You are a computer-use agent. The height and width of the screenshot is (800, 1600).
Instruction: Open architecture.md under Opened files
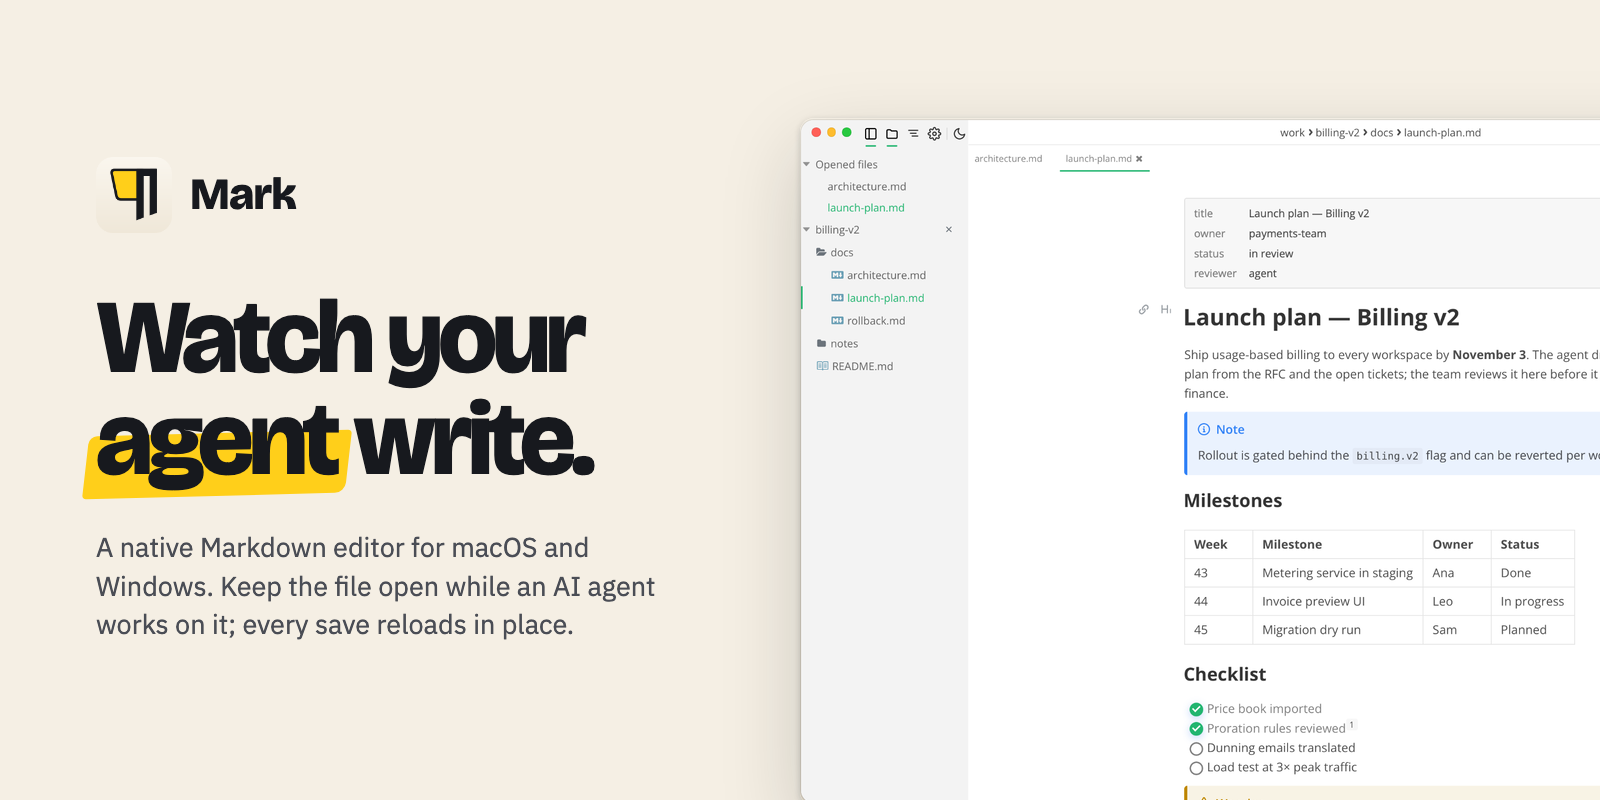(x=867, y=187)
